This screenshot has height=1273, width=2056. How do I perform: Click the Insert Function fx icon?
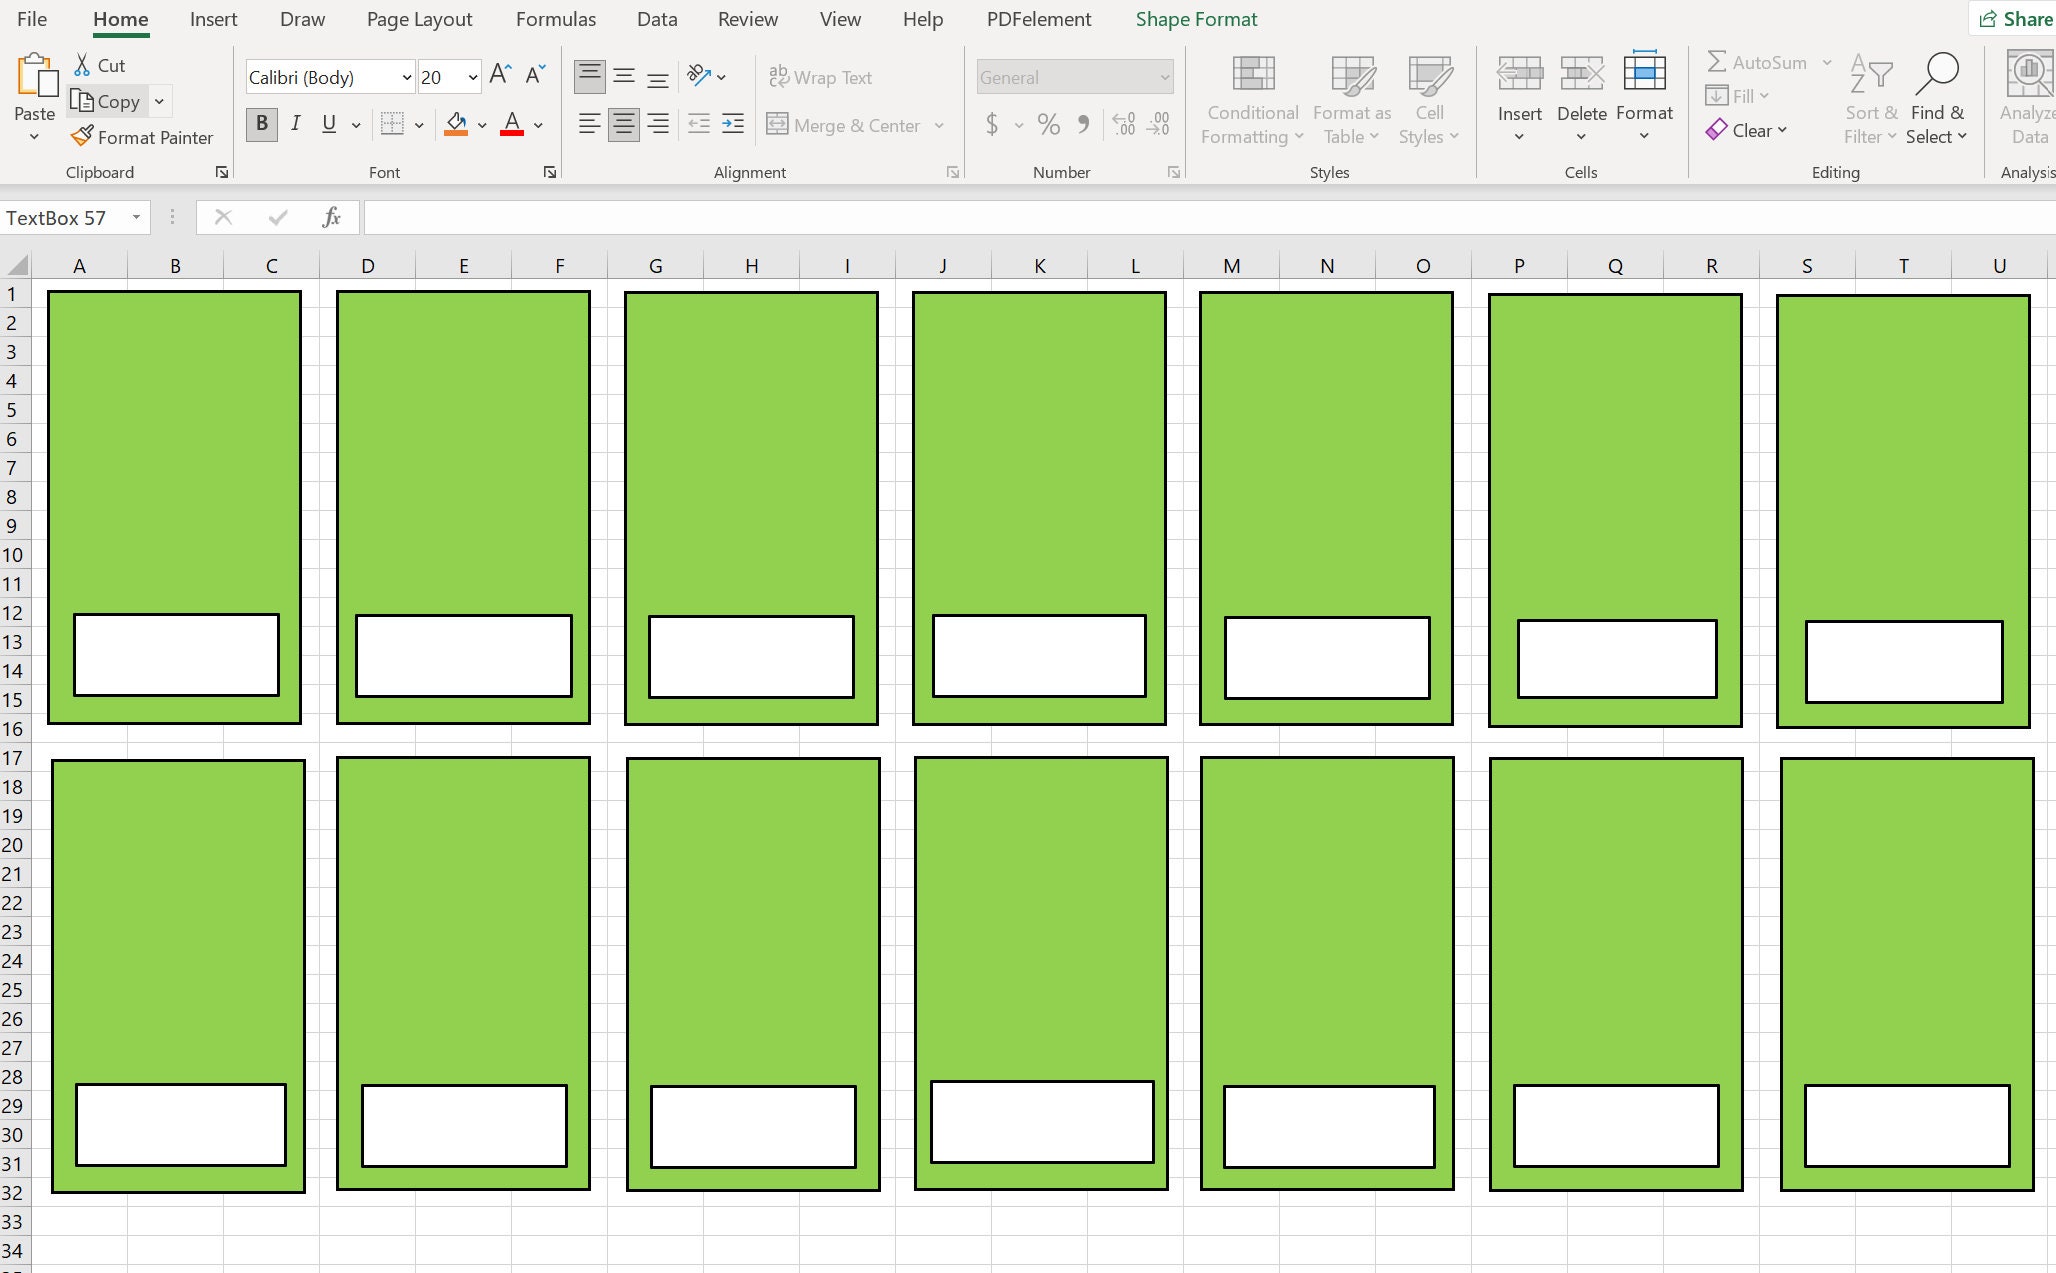click(x=331, y=217)
